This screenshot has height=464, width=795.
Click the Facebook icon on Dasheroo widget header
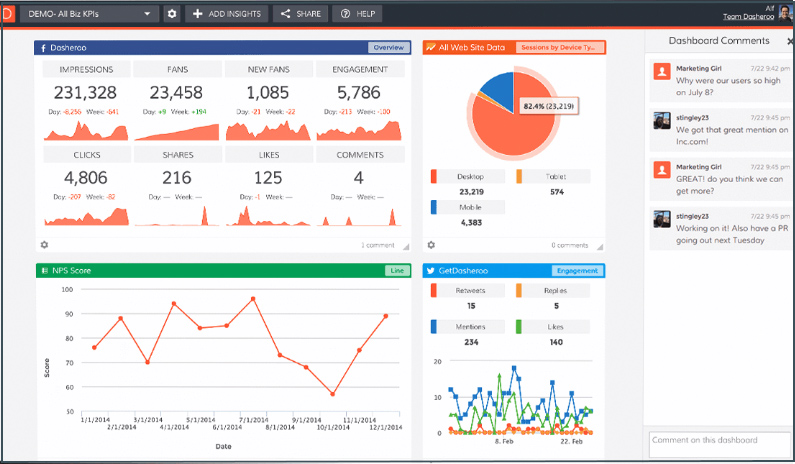43,47
